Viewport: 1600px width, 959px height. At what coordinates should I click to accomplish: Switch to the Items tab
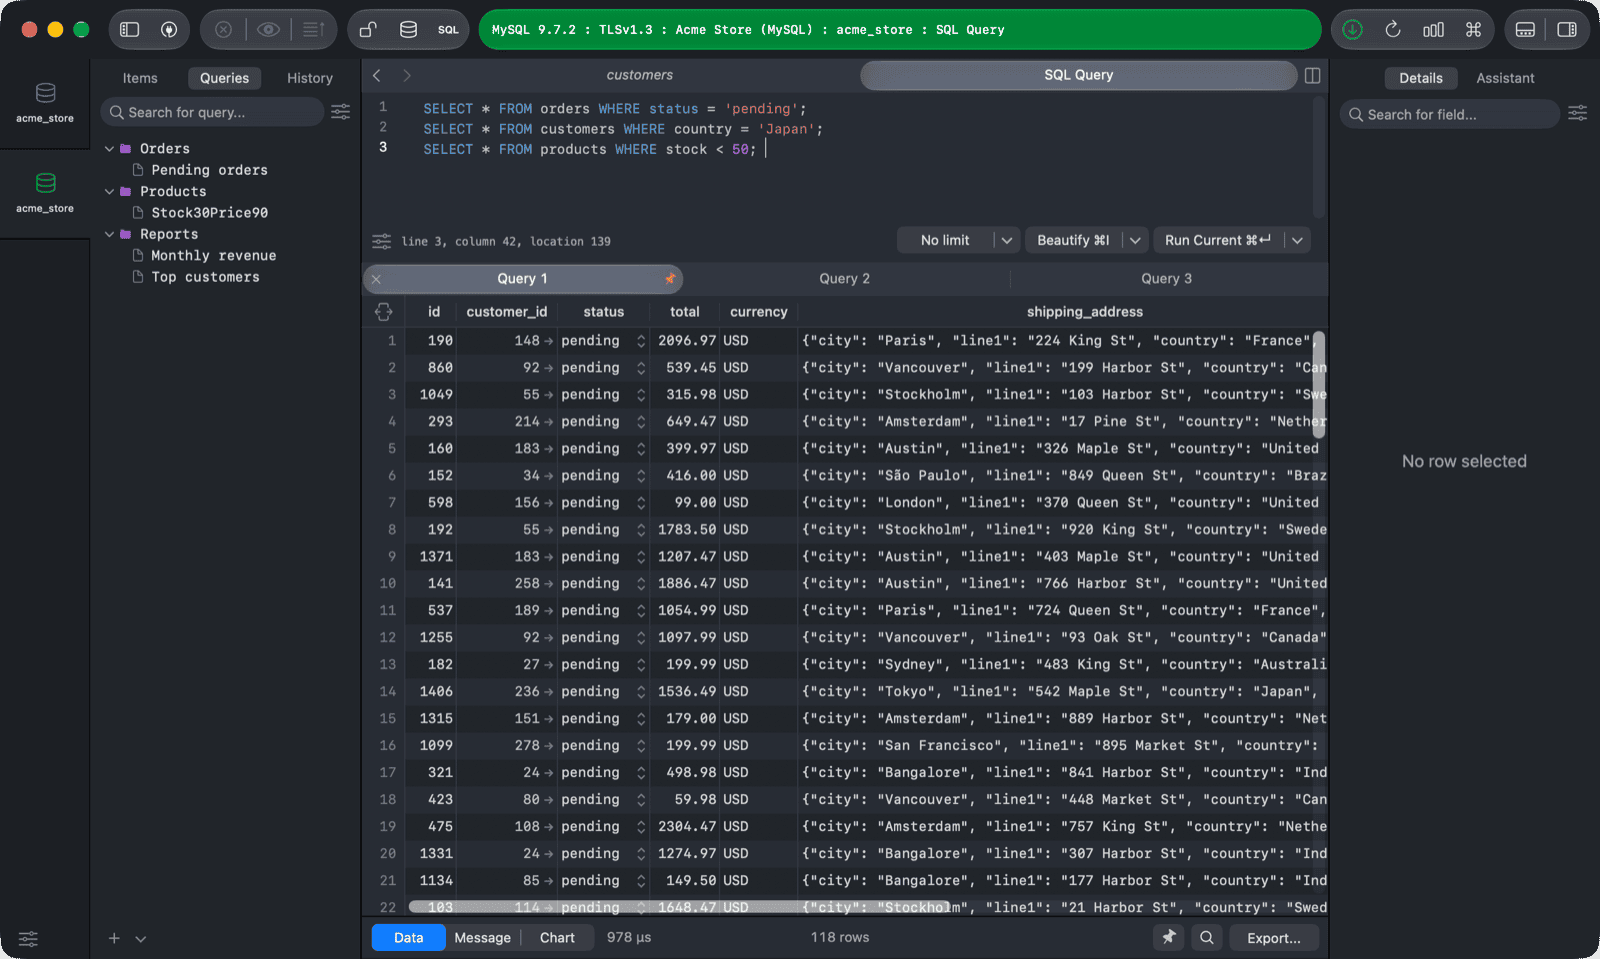(x=140, y=78)
